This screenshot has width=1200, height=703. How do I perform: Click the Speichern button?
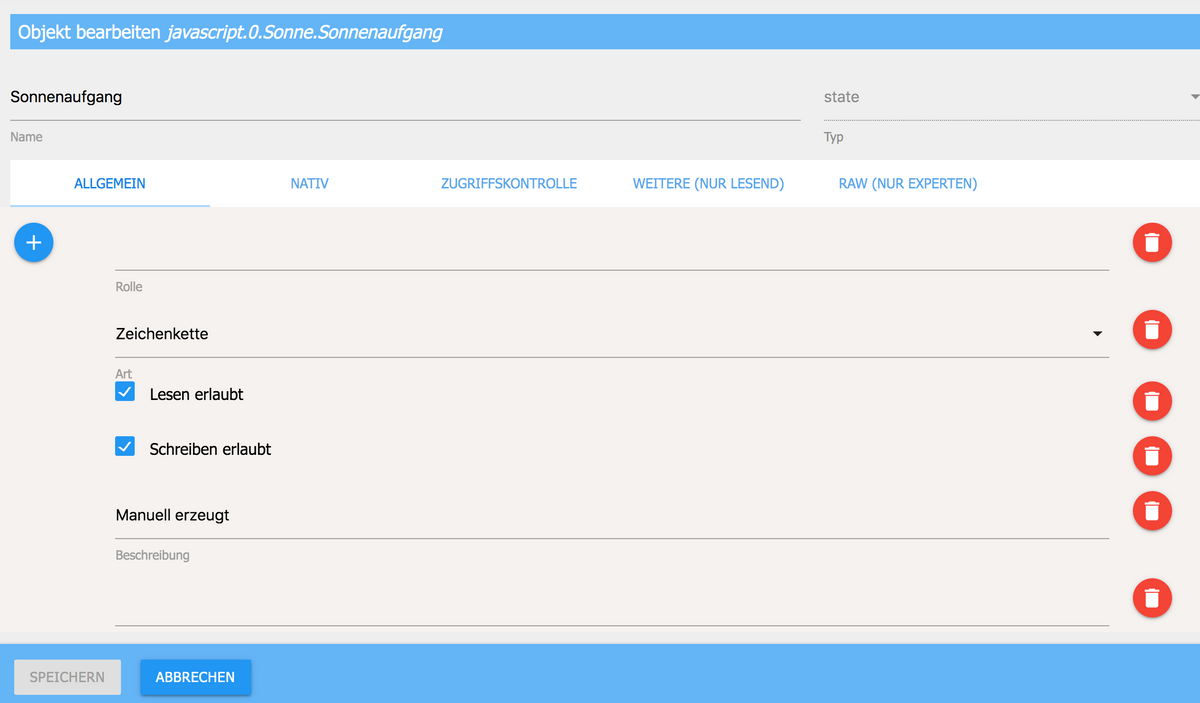[67, 677]
